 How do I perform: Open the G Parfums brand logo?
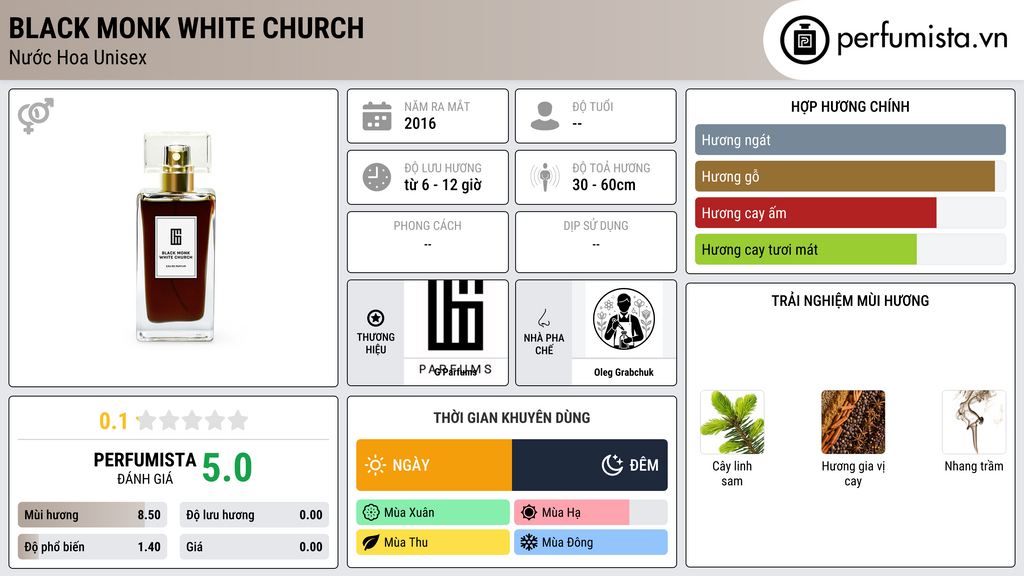pyautogui.click(x=456, y=328)
